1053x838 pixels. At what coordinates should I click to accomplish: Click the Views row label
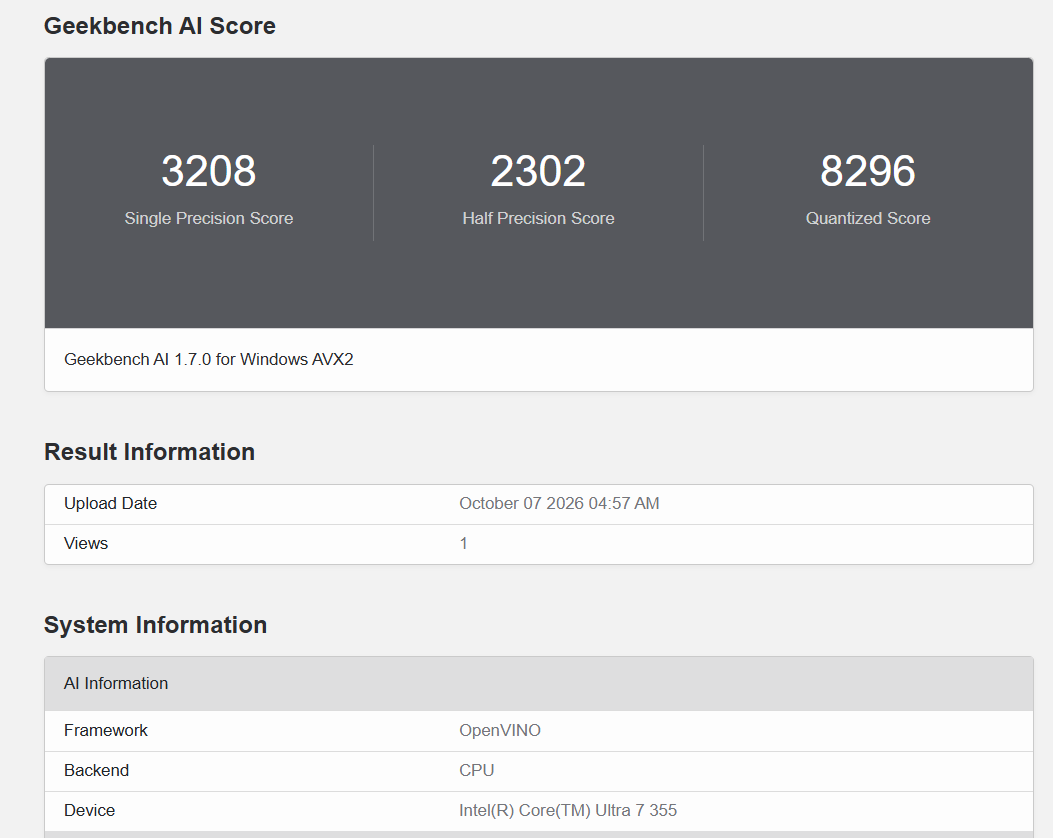pyautogui.click(x=86, y=543)
